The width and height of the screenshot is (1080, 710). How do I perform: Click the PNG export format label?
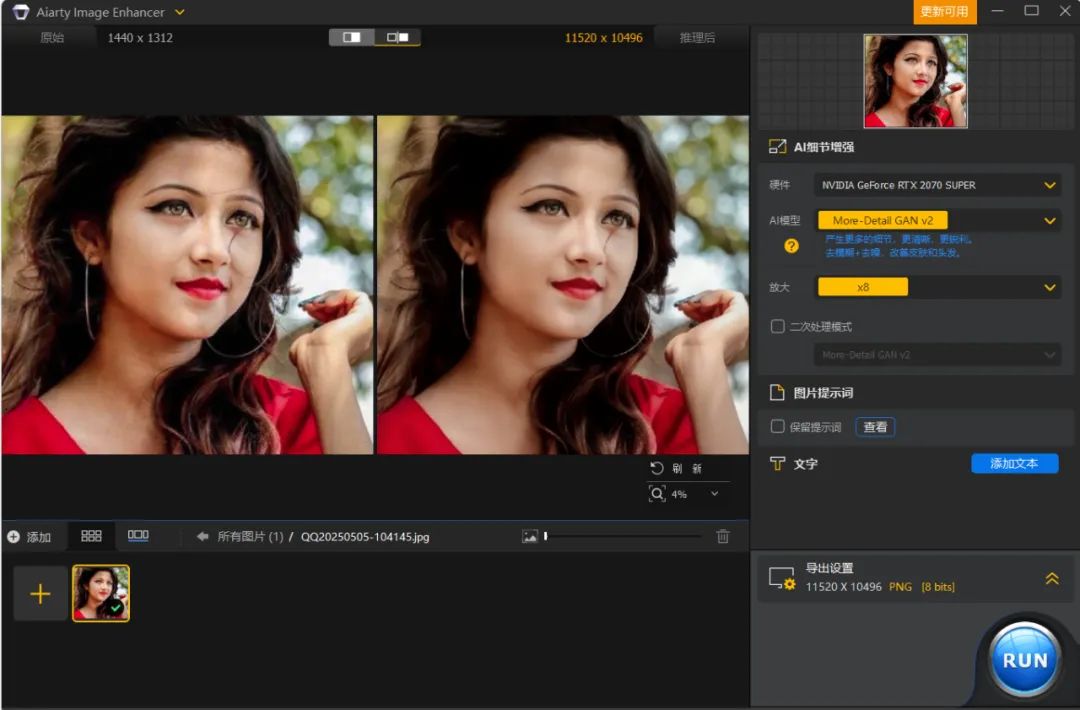point(900,587)
